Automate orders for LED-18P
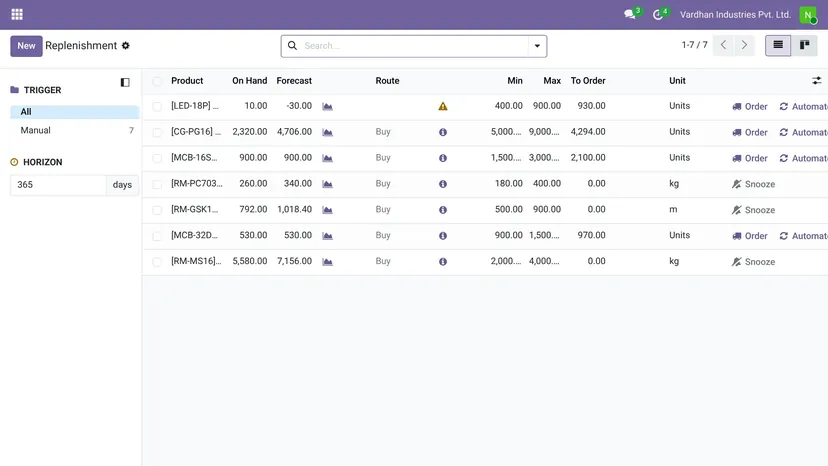Image resolution: width=828 pixels, height=466 pixels. tap(803, 106)
